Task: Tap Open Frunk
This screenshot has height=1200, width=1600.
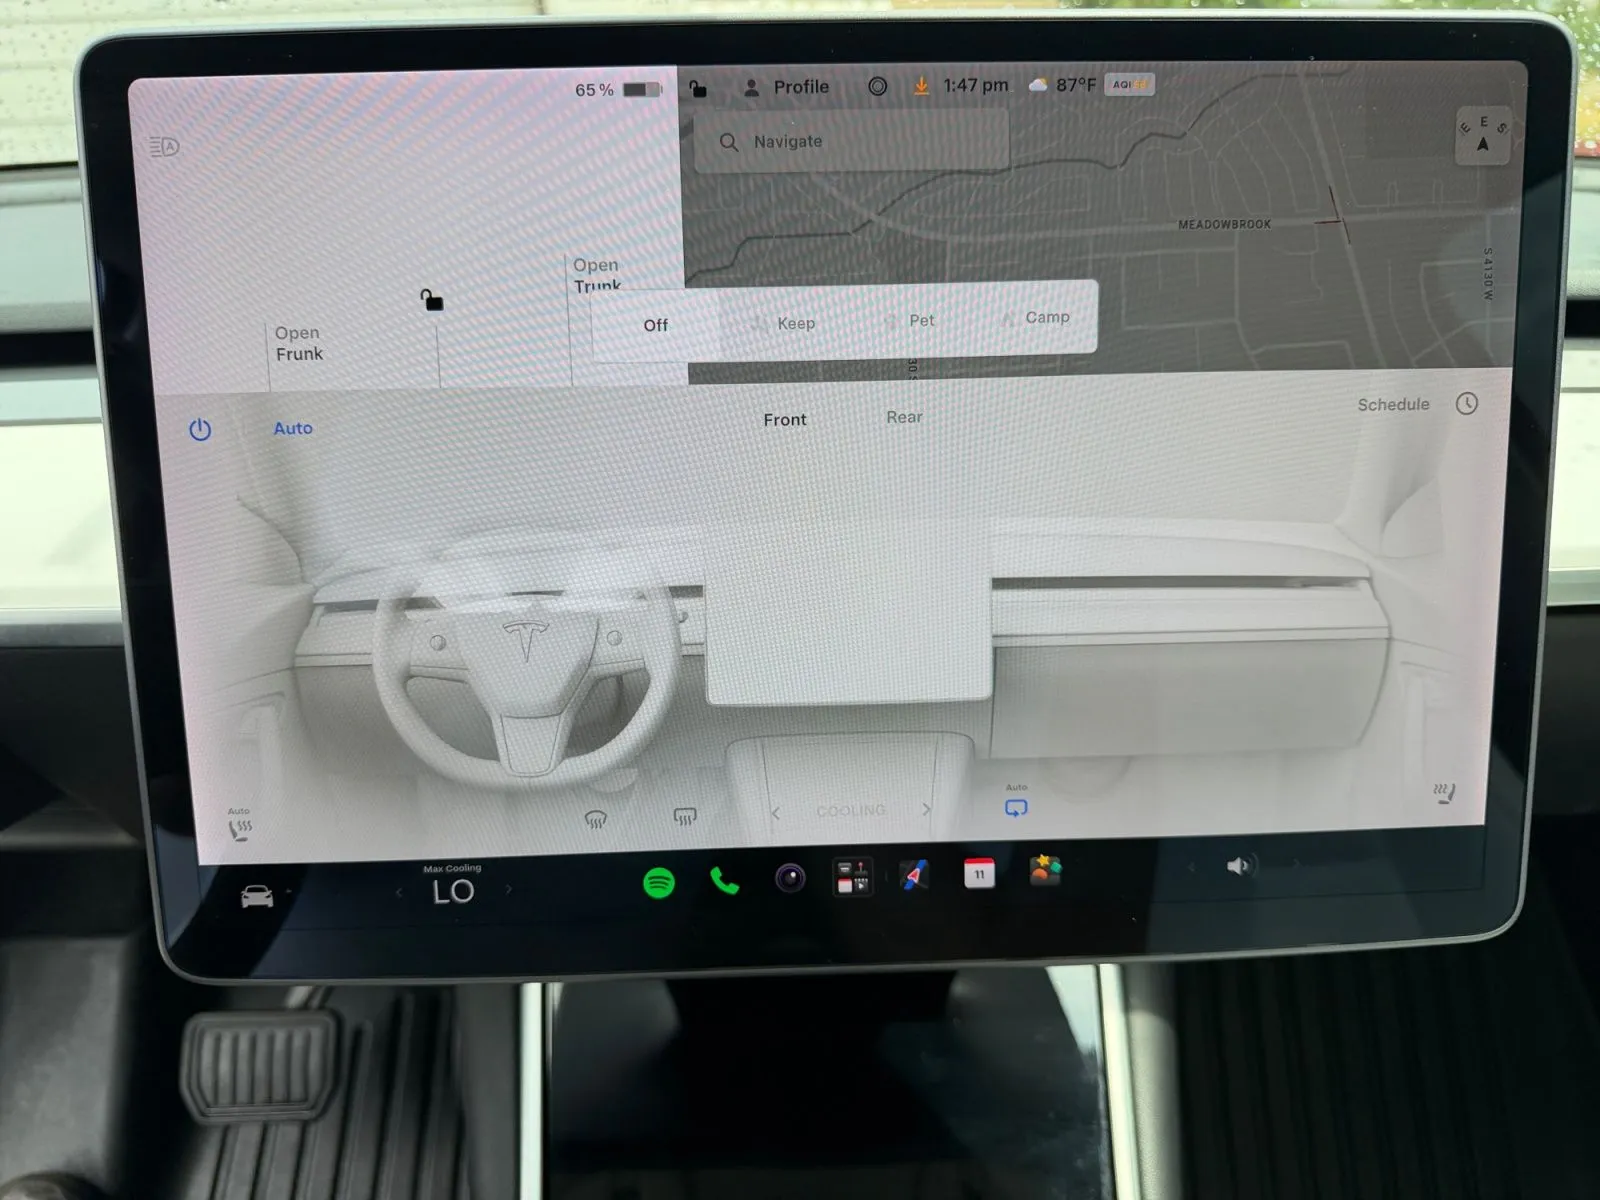Action: pos(299,343)
